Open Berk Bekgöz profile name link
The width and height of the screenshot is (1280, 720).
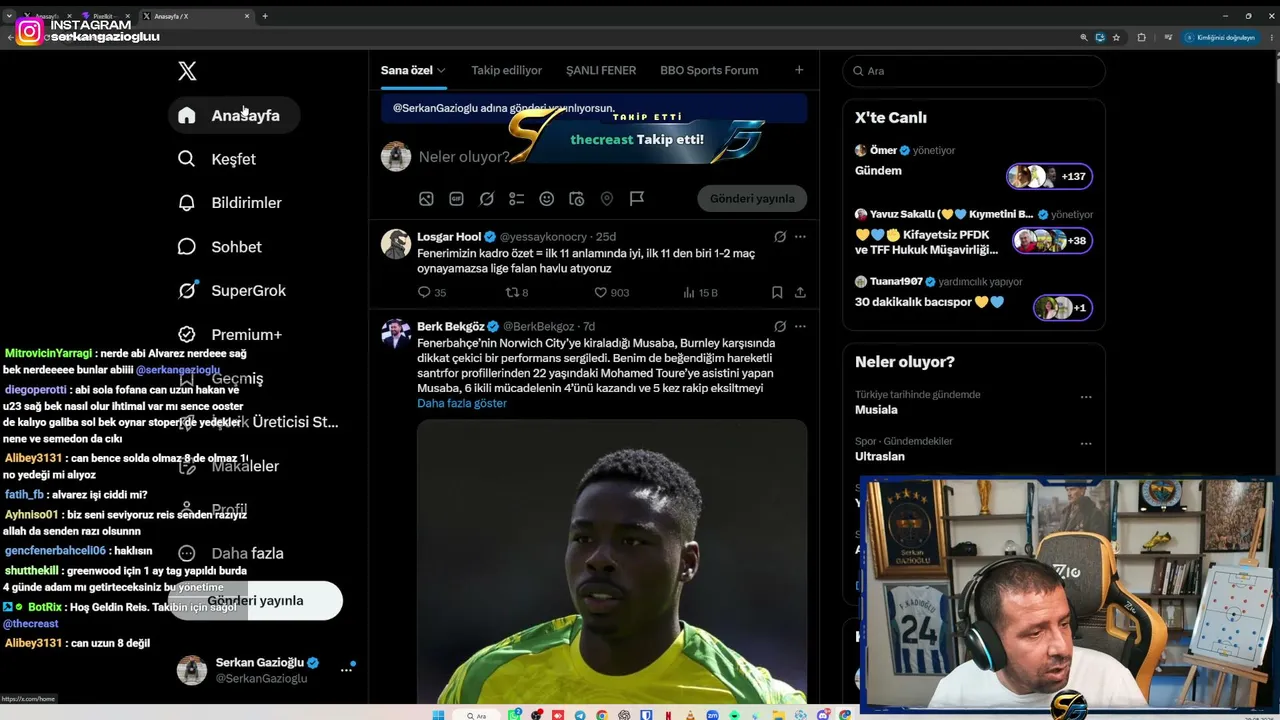pyautogui.click(x=451, y=327)
